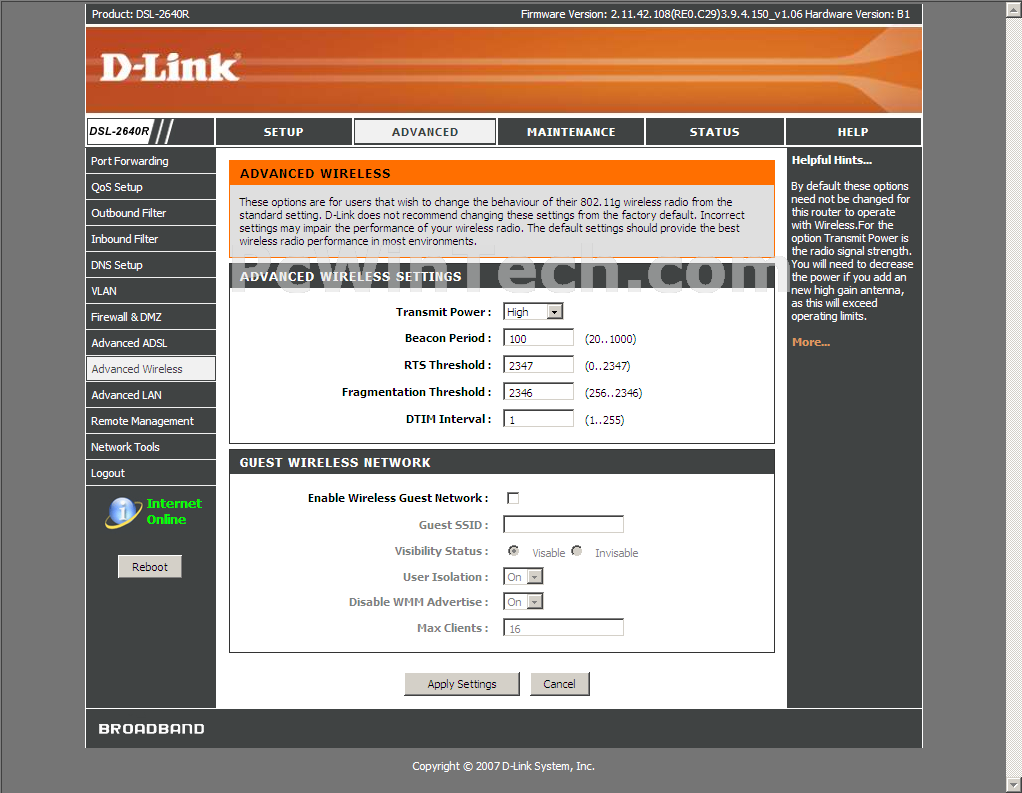Viewport: 1022px width, 793px height.
Task: Click the page scrollbar up arrow
Action: click(1014, 8)
